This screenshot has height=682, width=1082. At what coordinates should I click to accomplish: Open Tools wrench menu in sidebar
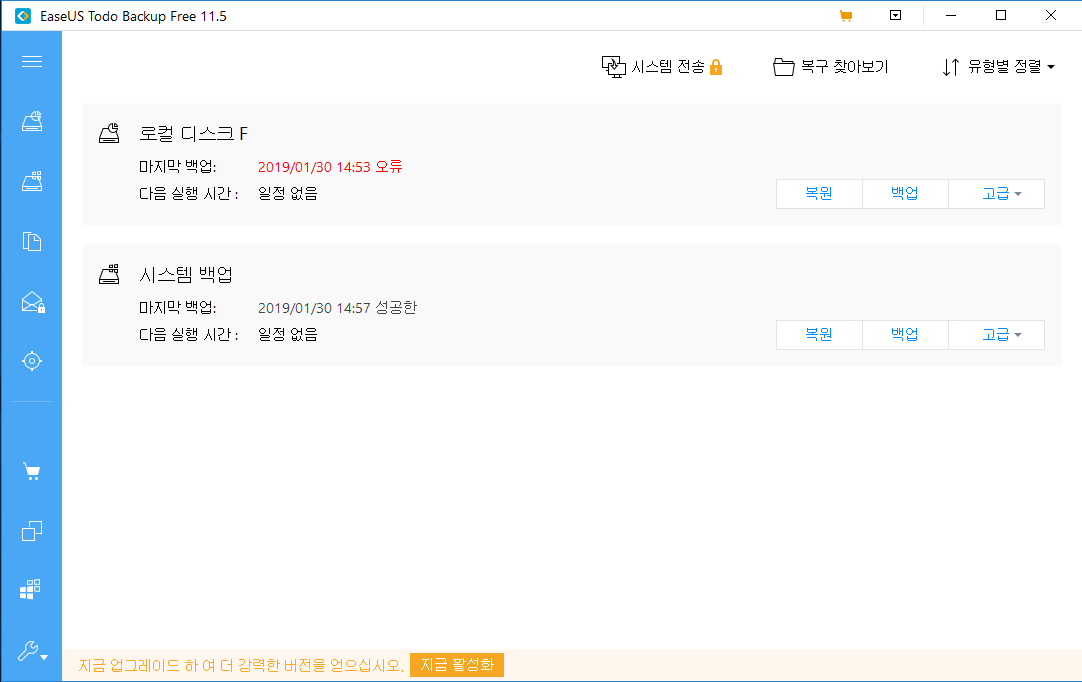32,651
